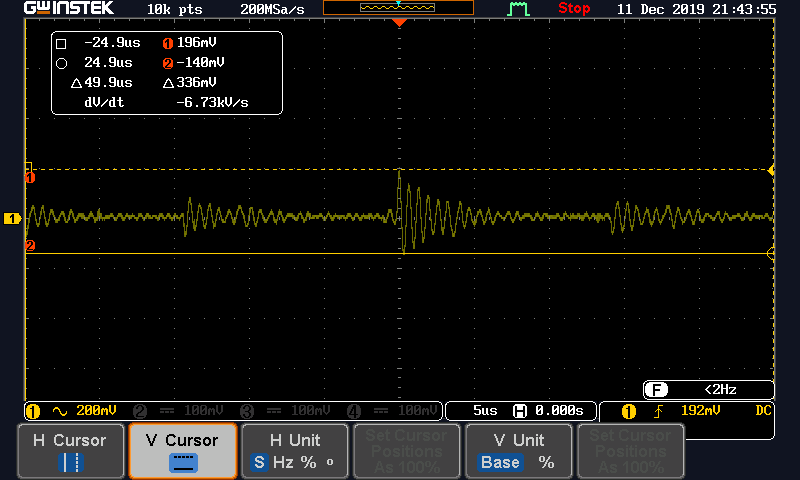800x480 pixels.
Task: Click the disabled vertical Set Cursor Positions As 100% key next to V Unit
Action: (631, 451)
